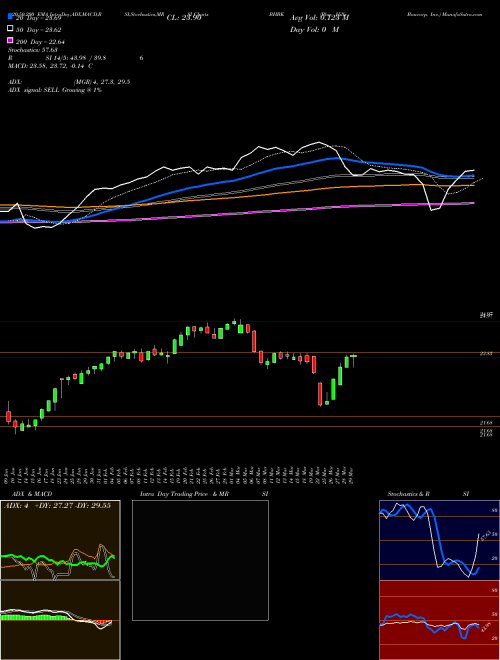This screenshot has width=500, height=660.
Task: Click the last candlestick on 29 Mar
Action: coord(353,358)
